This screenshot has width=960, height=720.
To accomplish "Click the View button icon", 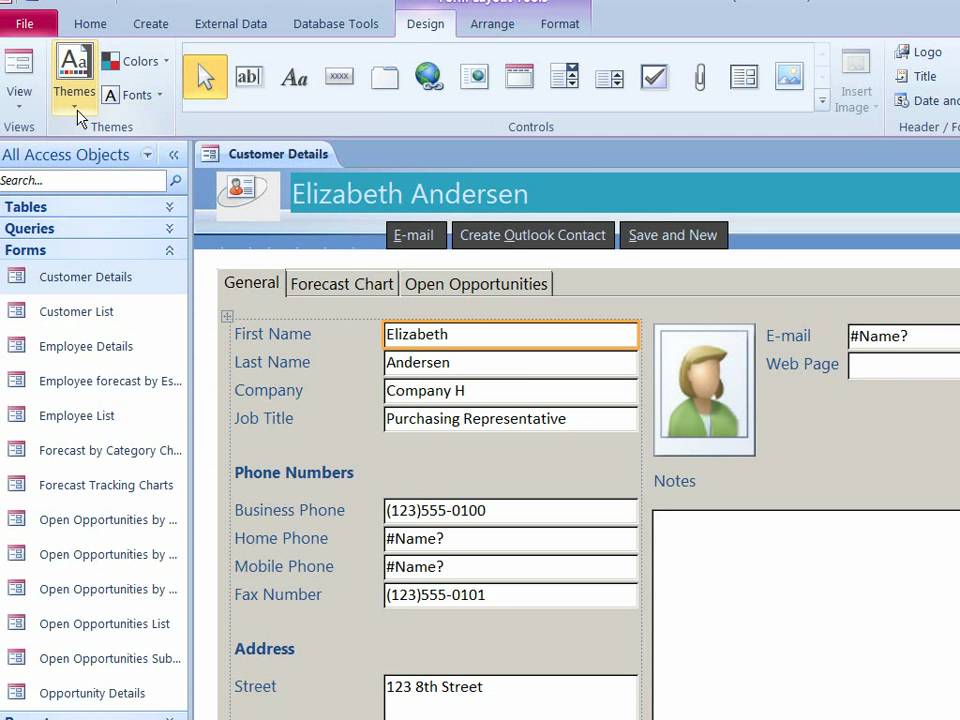I will pos(19,62).
